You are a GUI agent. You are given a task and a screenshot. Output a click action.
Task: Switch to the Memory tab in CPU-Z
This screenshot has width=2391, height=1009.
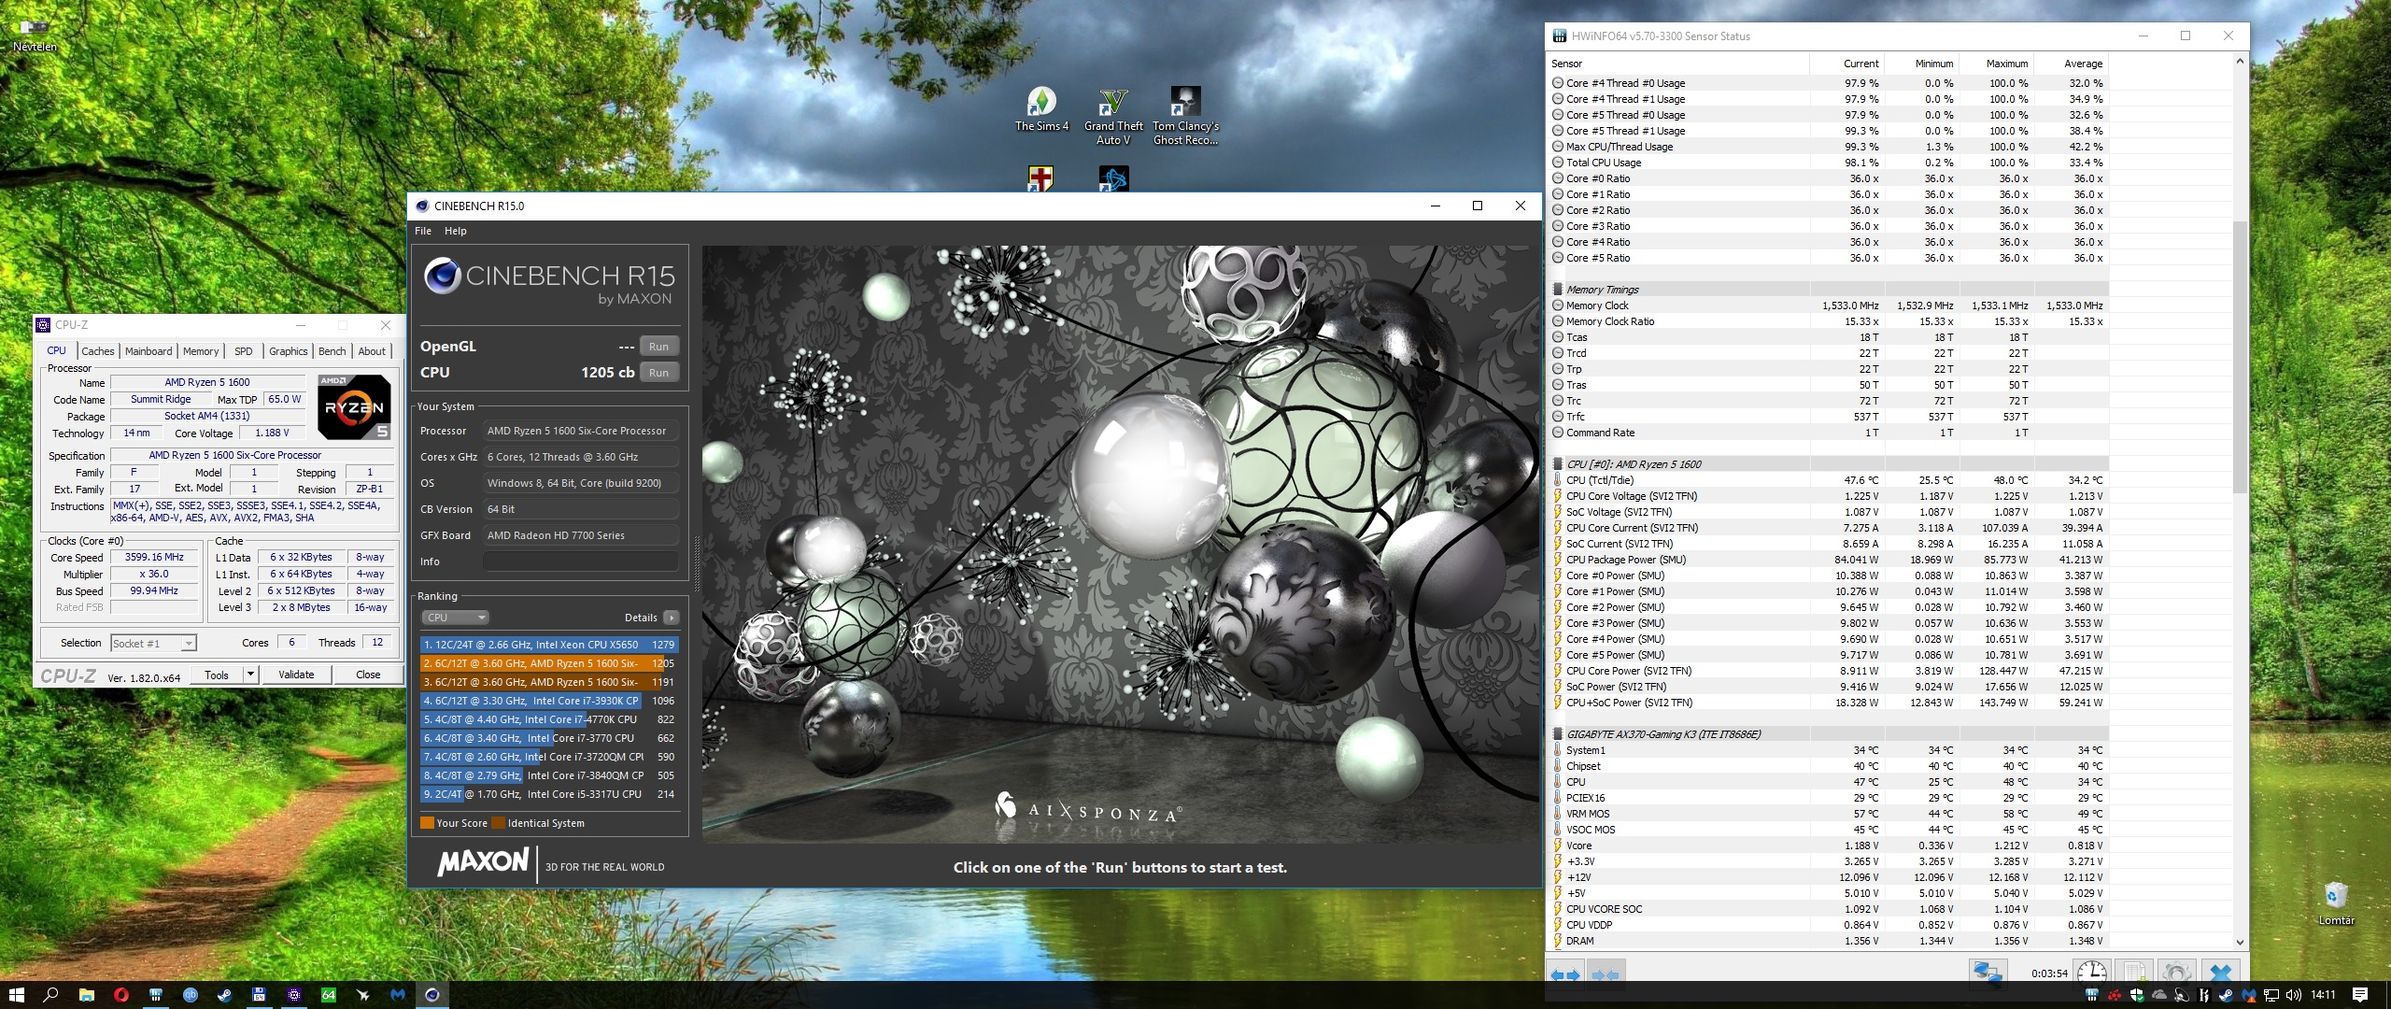point(200,351)
